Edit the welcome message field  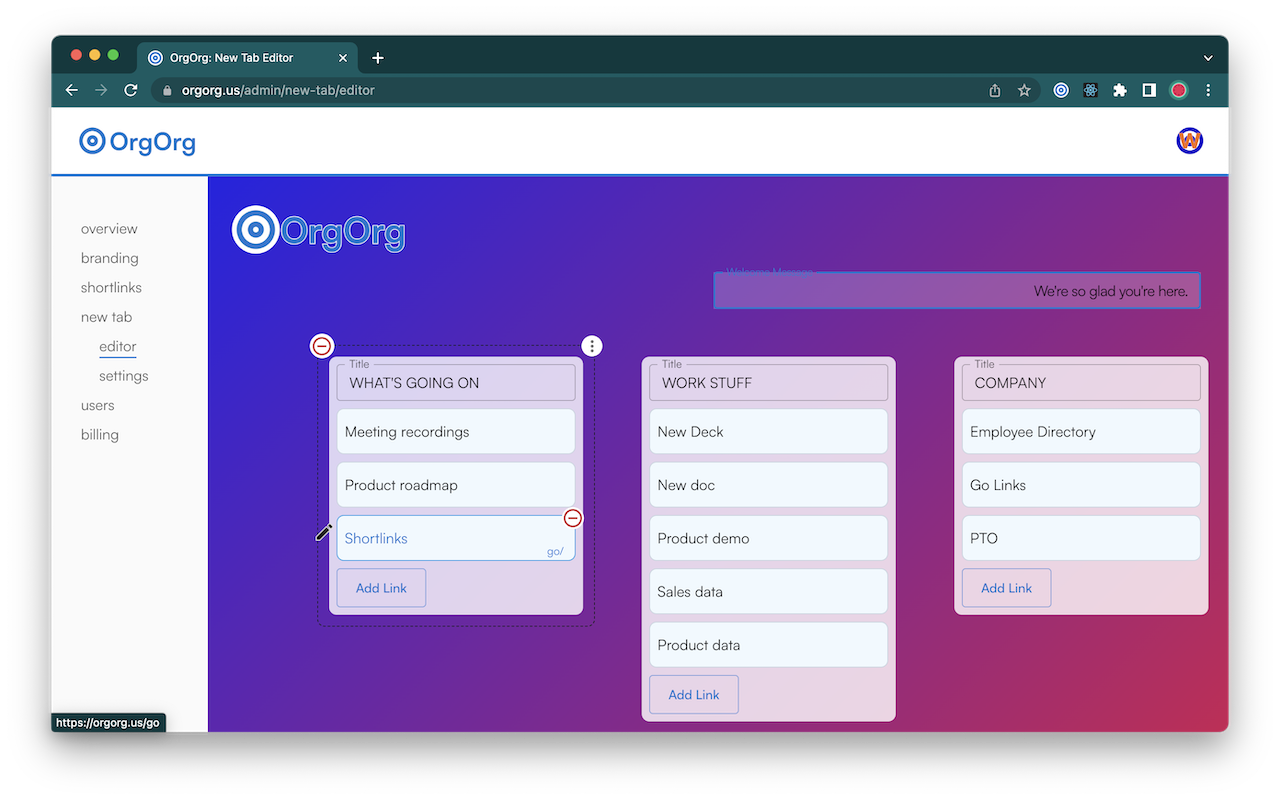tap(957, 291)
